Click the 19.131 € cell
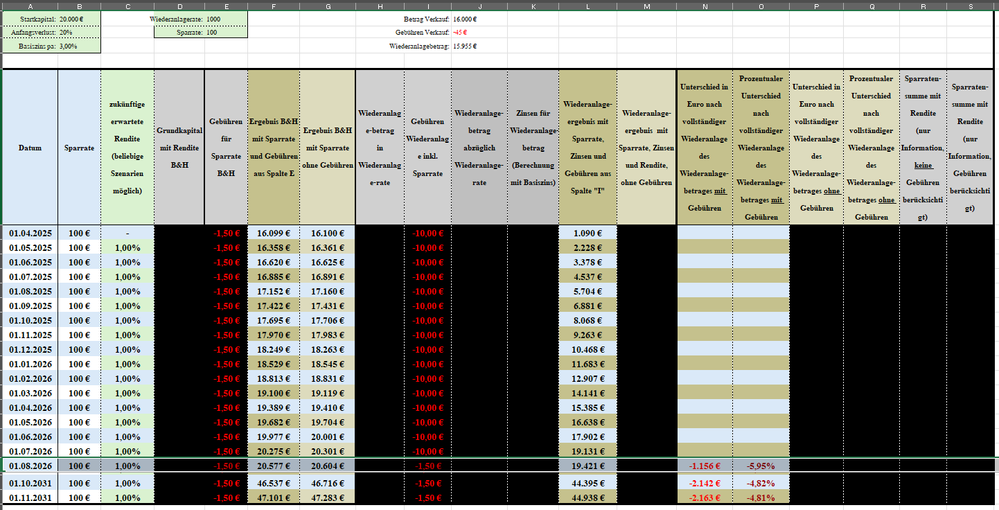The image size is (999, 510). tap(587, 451)
